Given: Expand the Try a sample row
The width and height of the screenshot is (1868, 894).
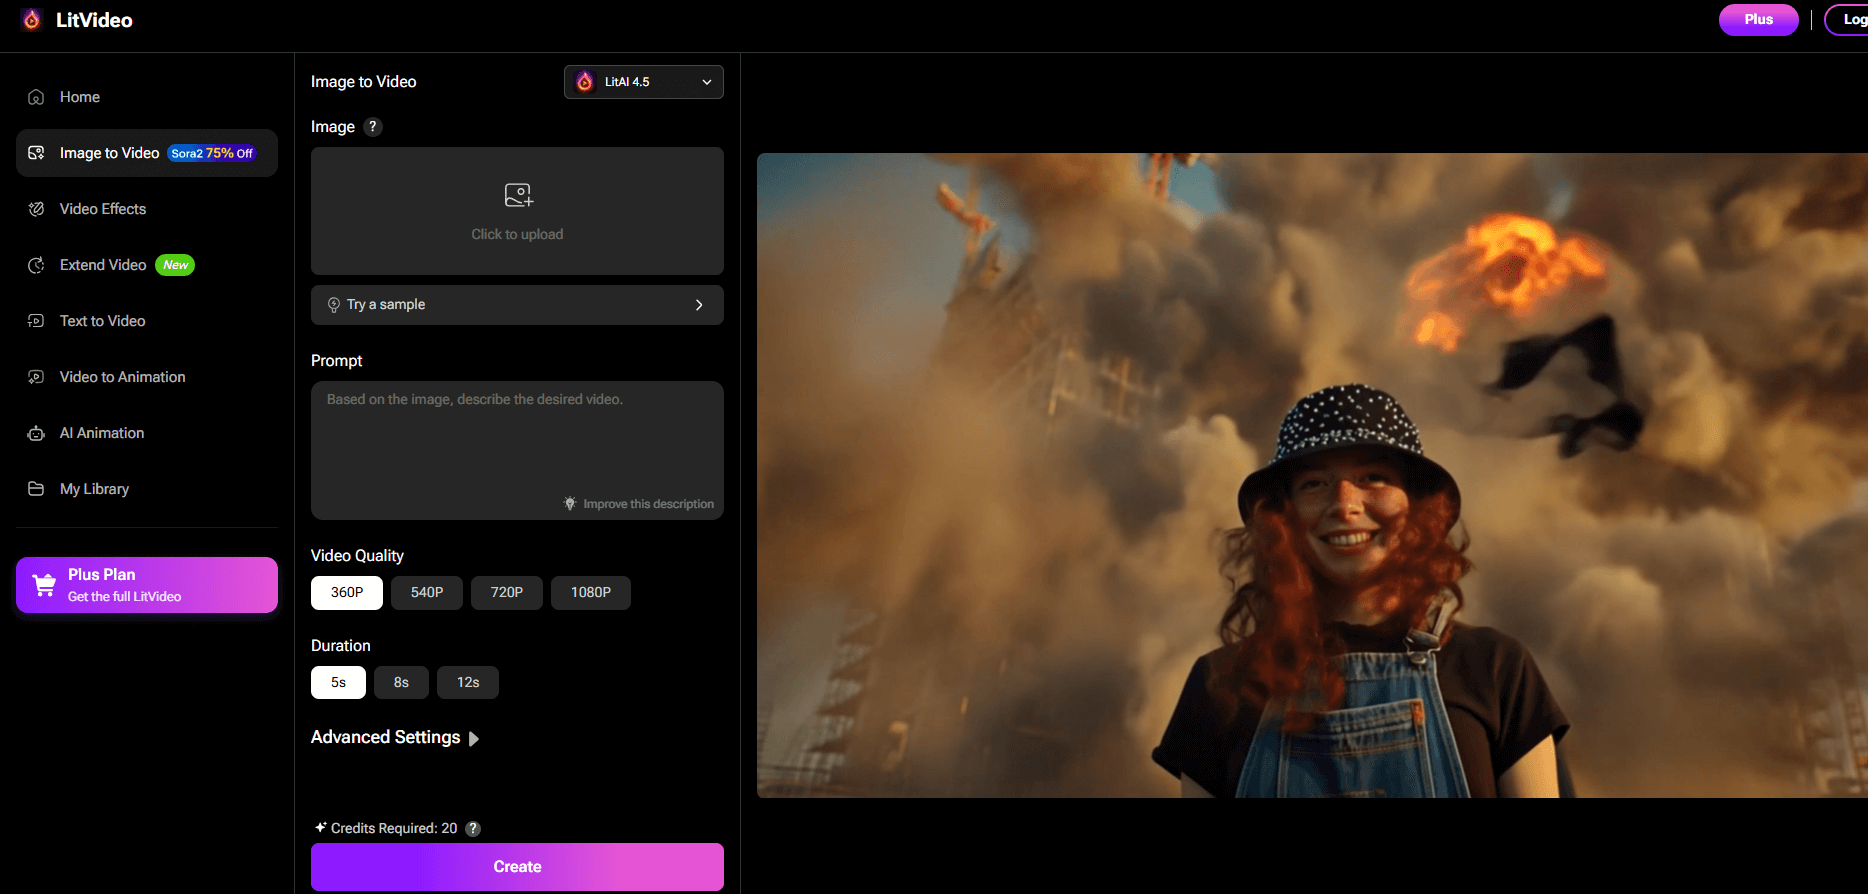Looking at the screenshot, I should pos(517,305).
